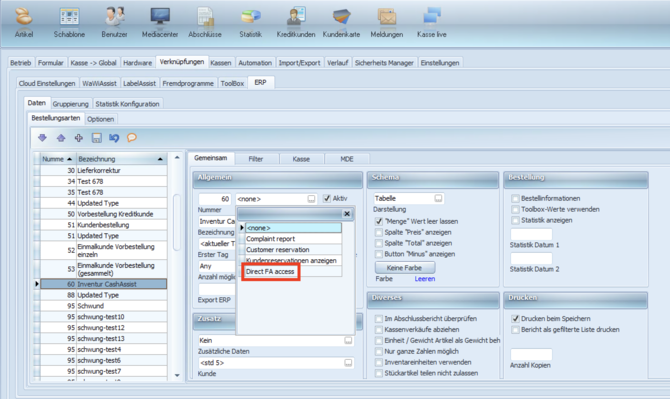Open the <none> type dropdown next to Nummer
The width and height of the screenshot is (670, 399).
[311, 199]
